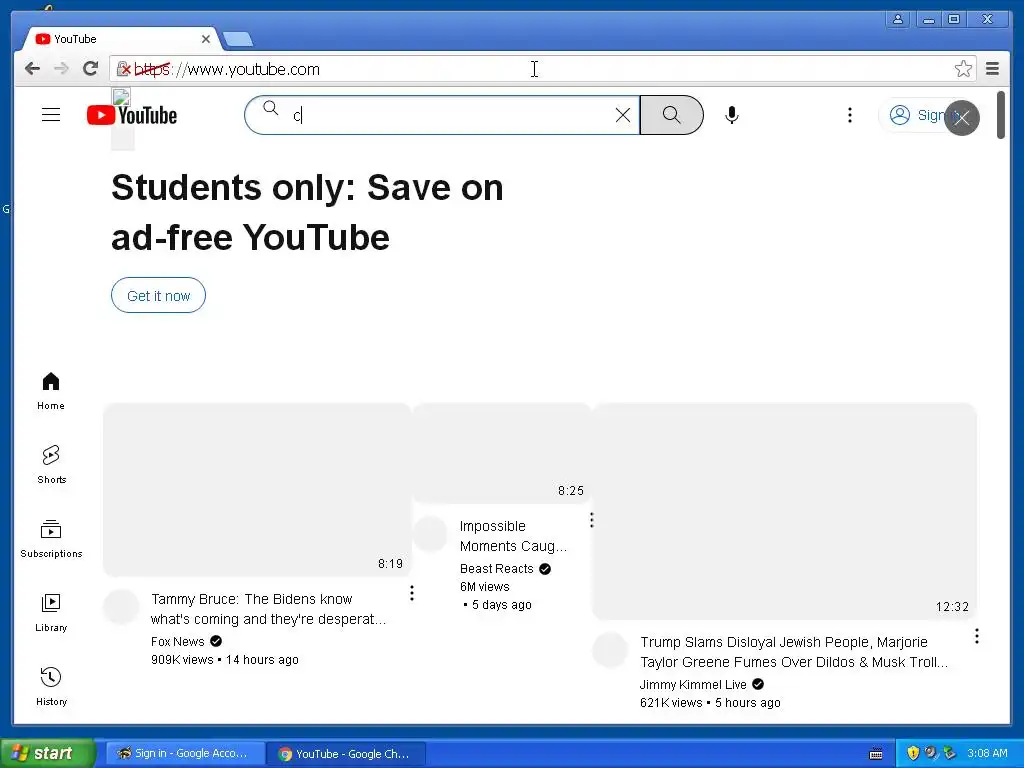Bookmark this page with the star

pos(963,69)
